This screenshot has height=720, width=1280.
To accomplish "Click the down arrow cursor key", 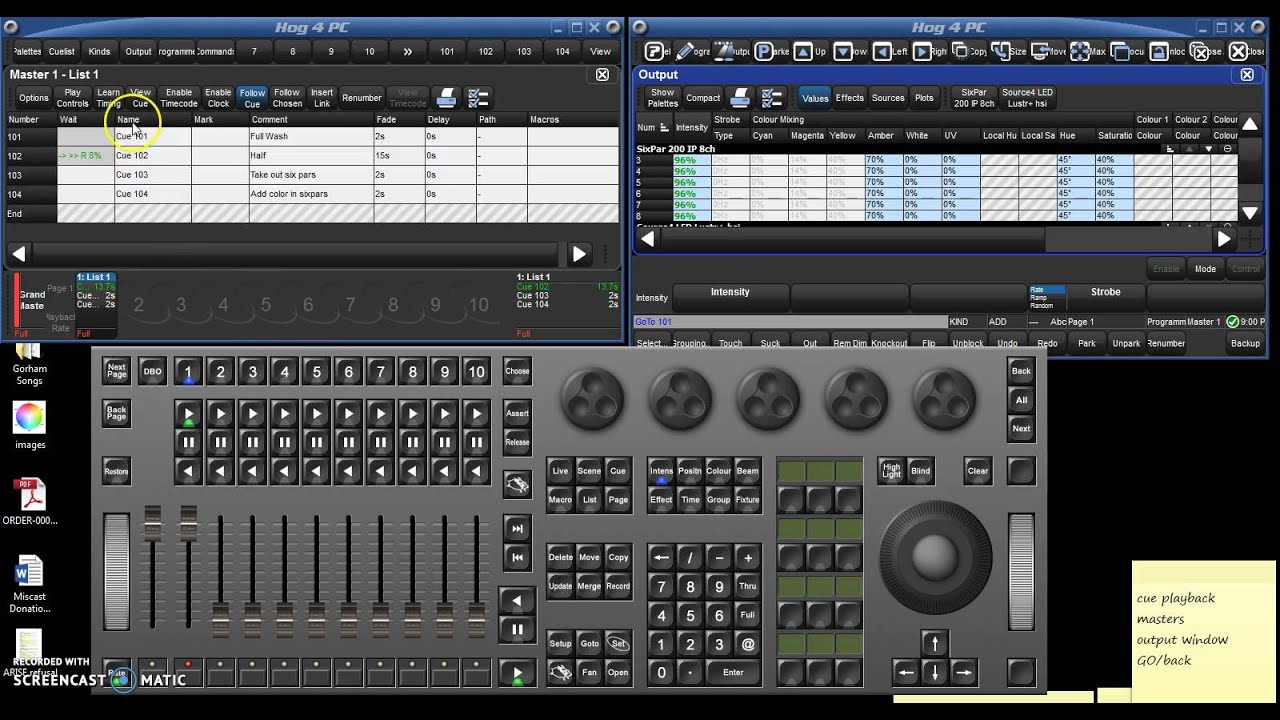I will 935,672.
